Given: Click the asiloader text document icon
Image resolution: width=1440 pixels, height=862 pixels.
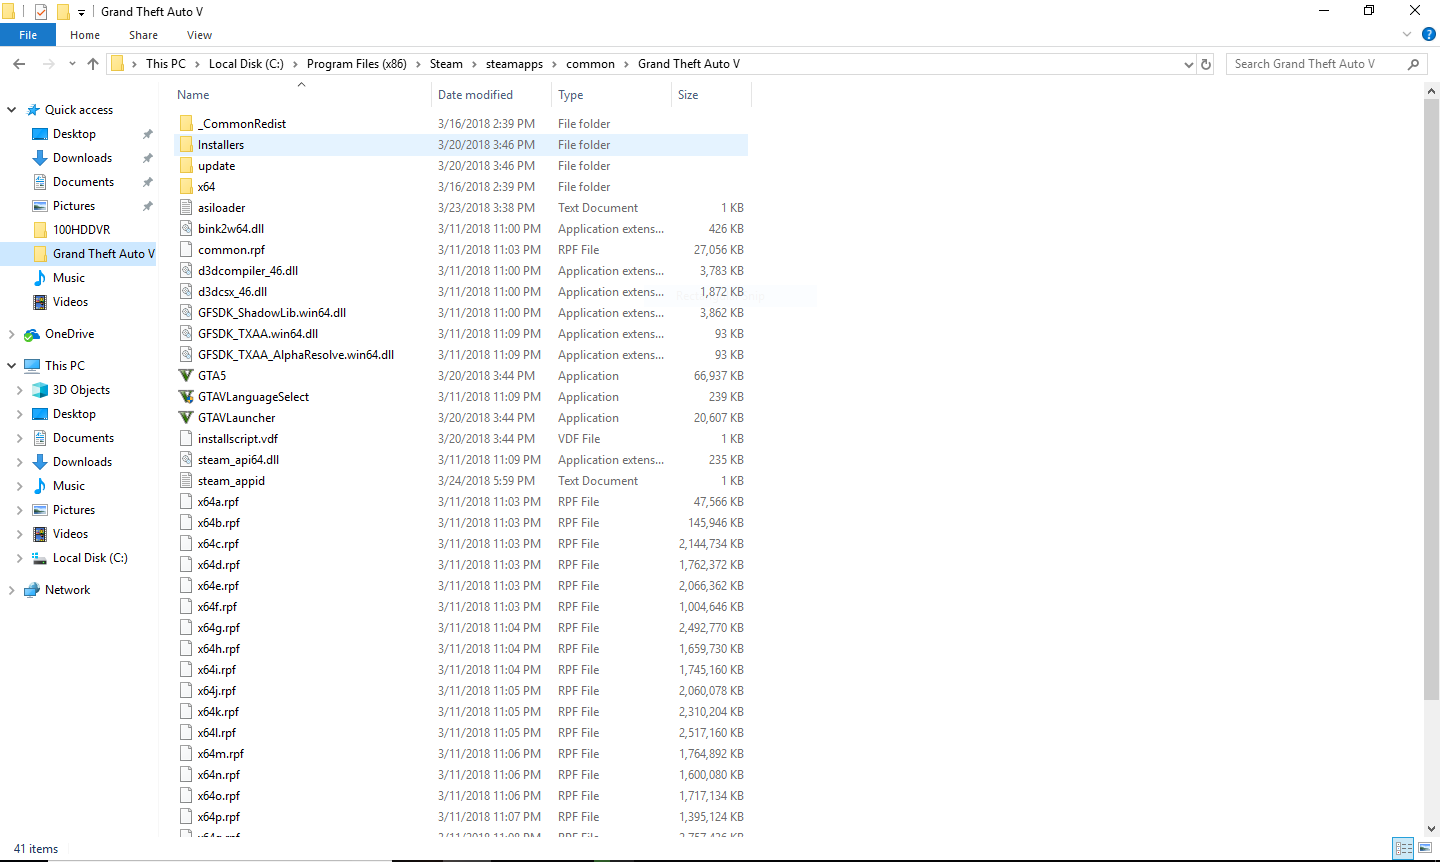Looking at the screenshot, I should [186, 208].
